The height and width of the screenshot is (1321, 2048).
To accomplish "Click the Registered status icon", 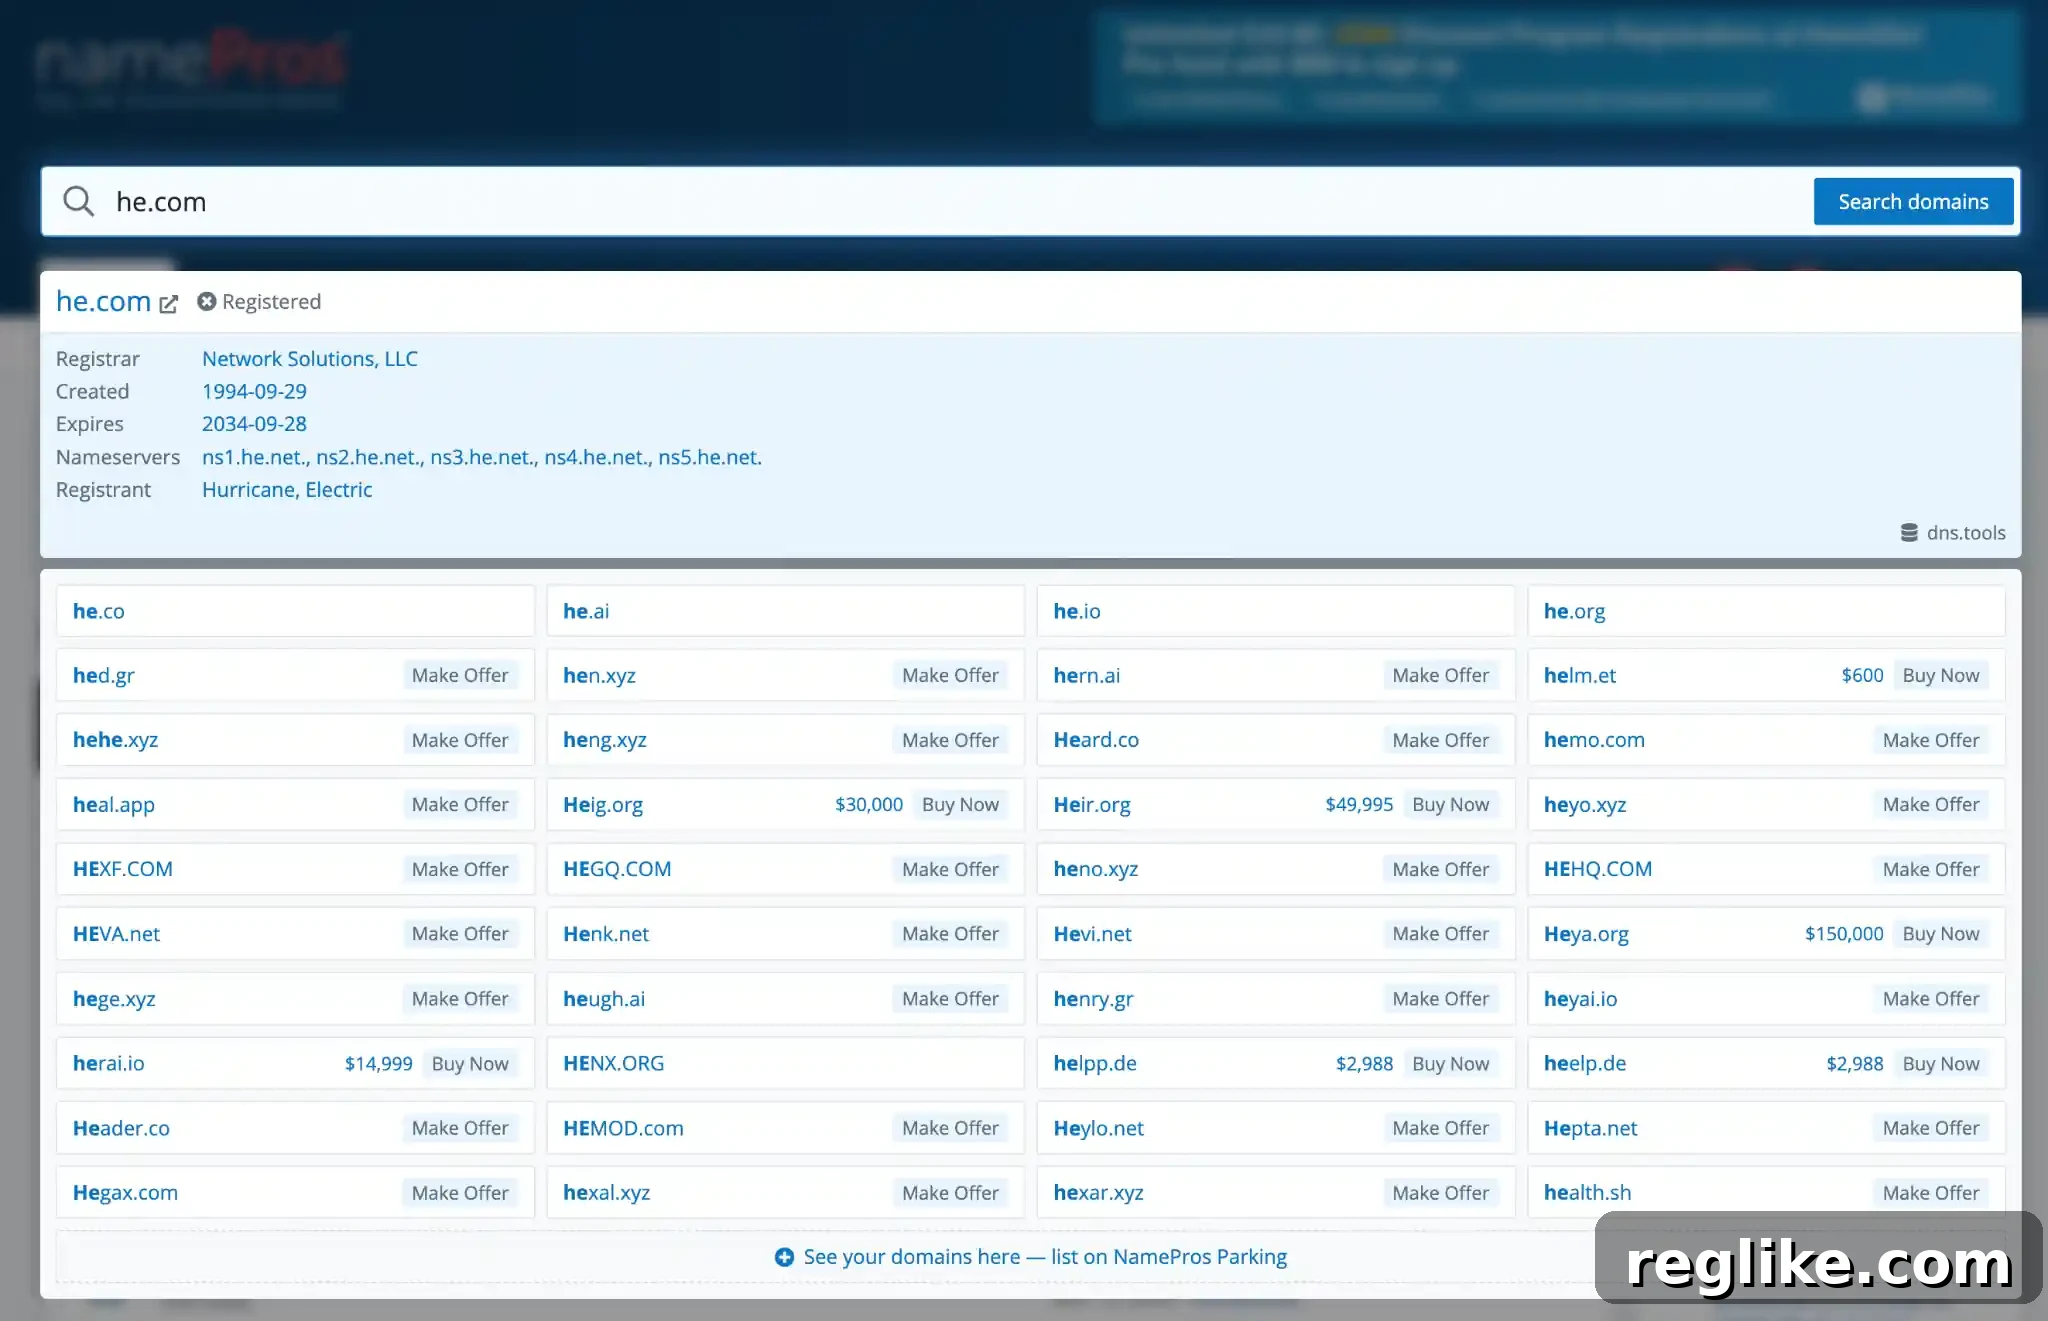I will (x=206, y=301).
